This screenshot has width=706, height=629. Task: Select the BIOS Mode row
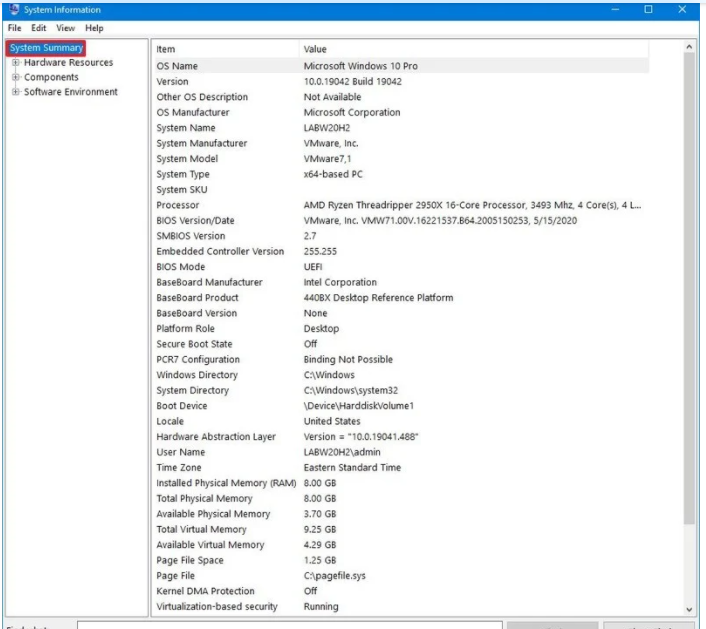tap(401, 267)
